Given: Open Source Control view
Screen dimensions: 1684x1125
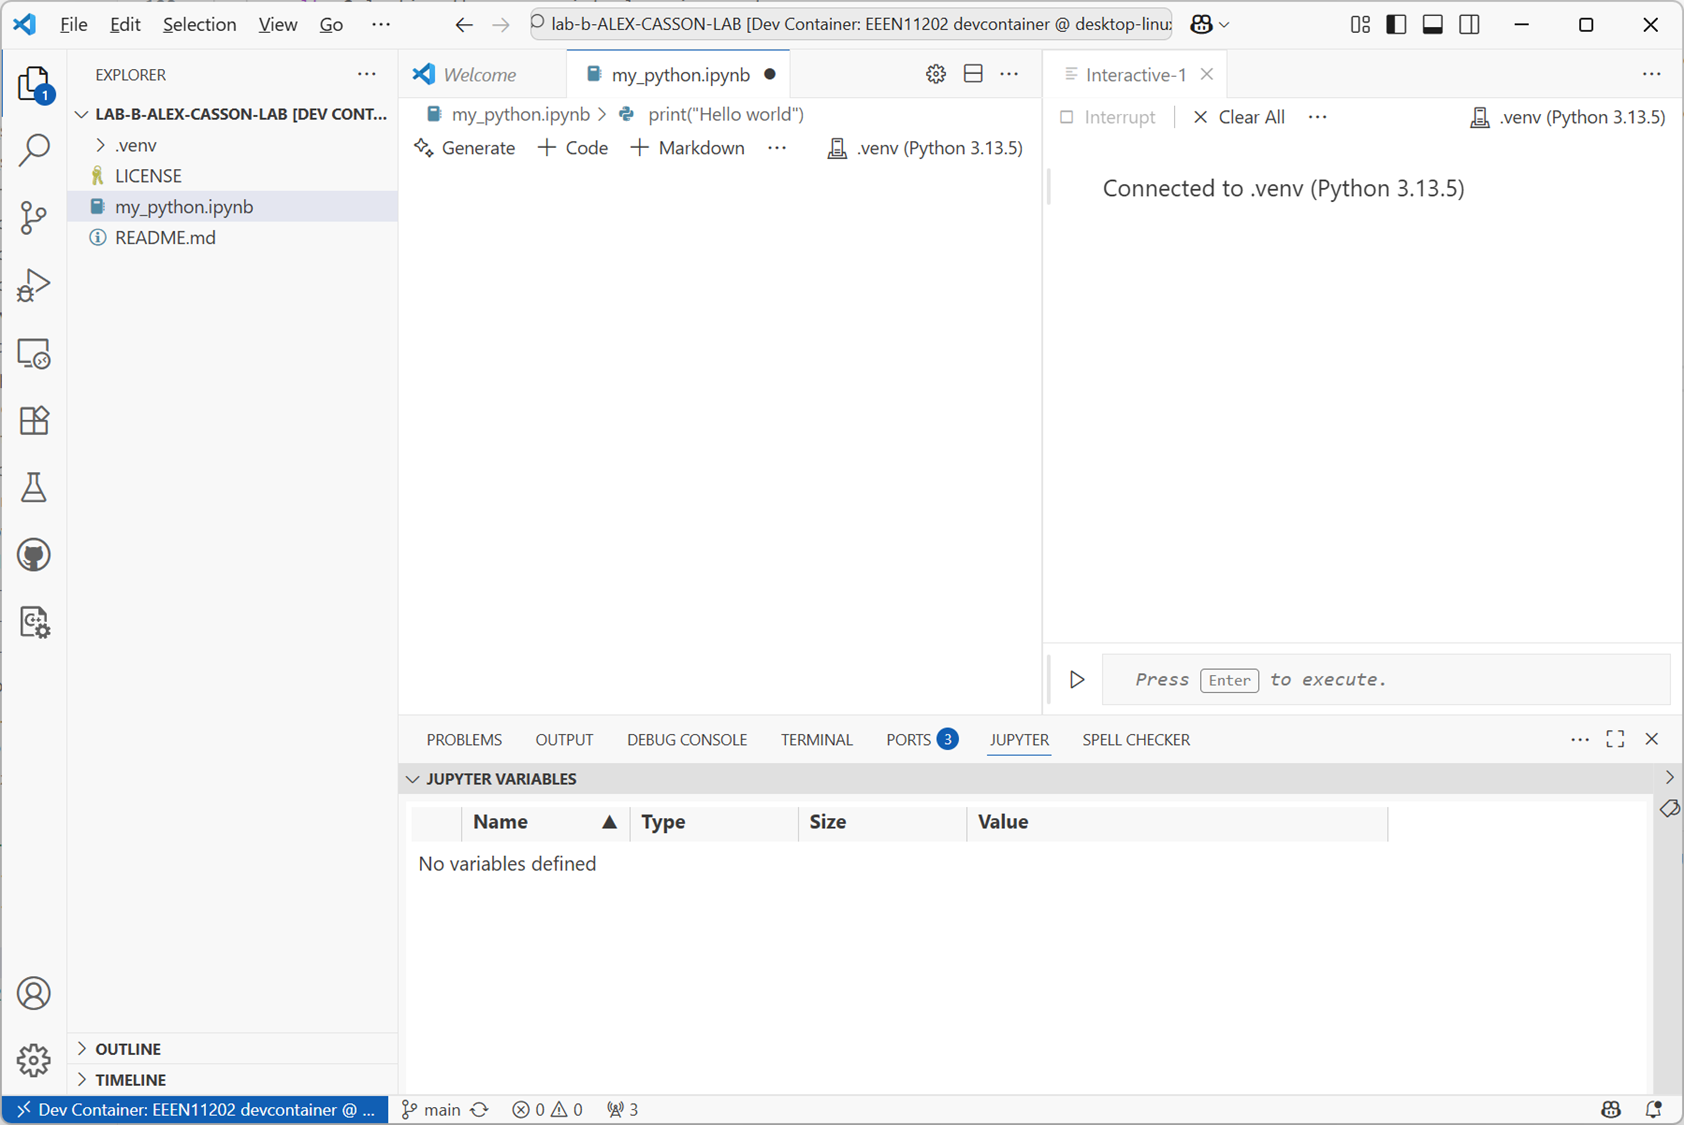Looking at the screenshot, I should coord(34,217).
